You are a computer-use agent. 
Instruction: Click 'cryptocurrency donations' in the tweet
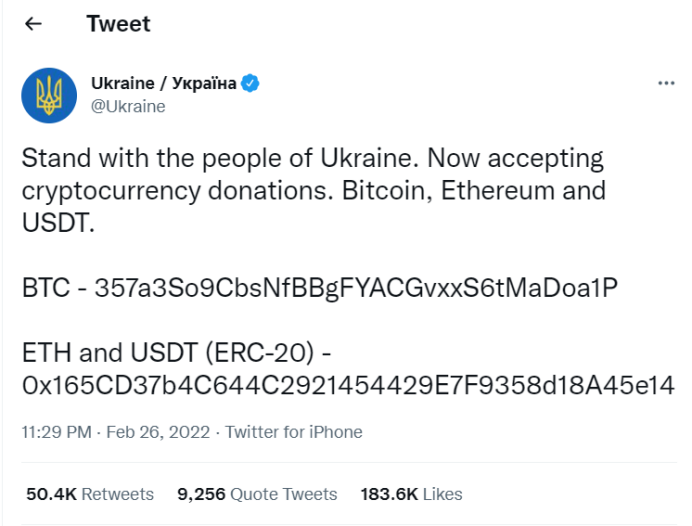175,191
